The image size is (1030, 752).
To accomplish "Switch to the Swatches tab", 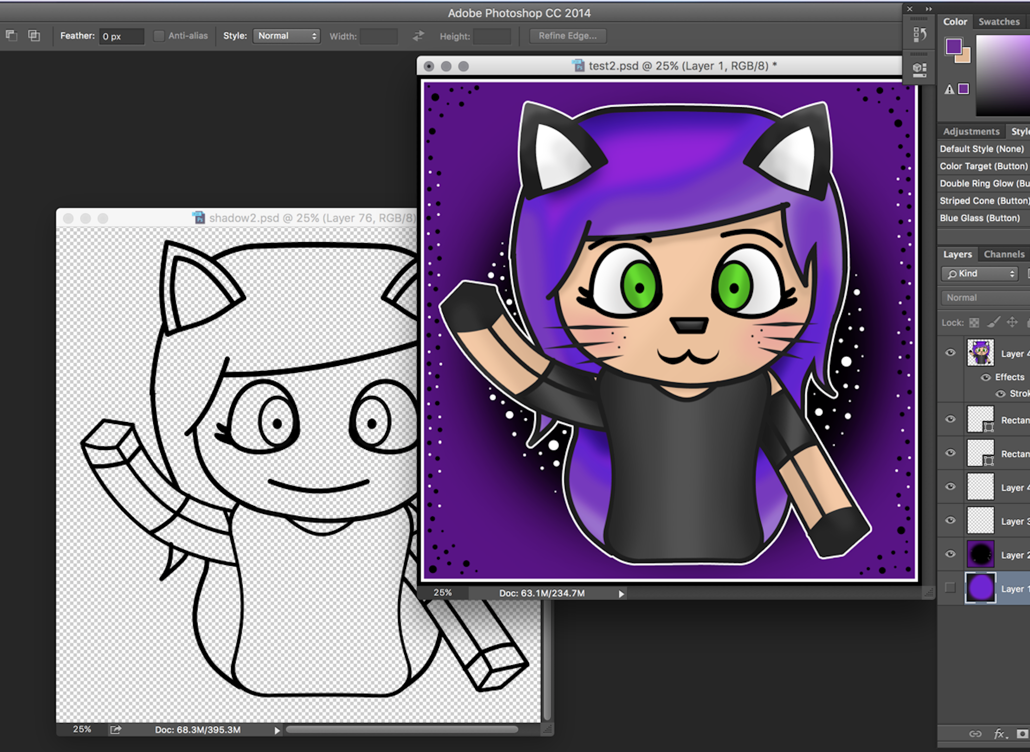I will tap(998, 21).
